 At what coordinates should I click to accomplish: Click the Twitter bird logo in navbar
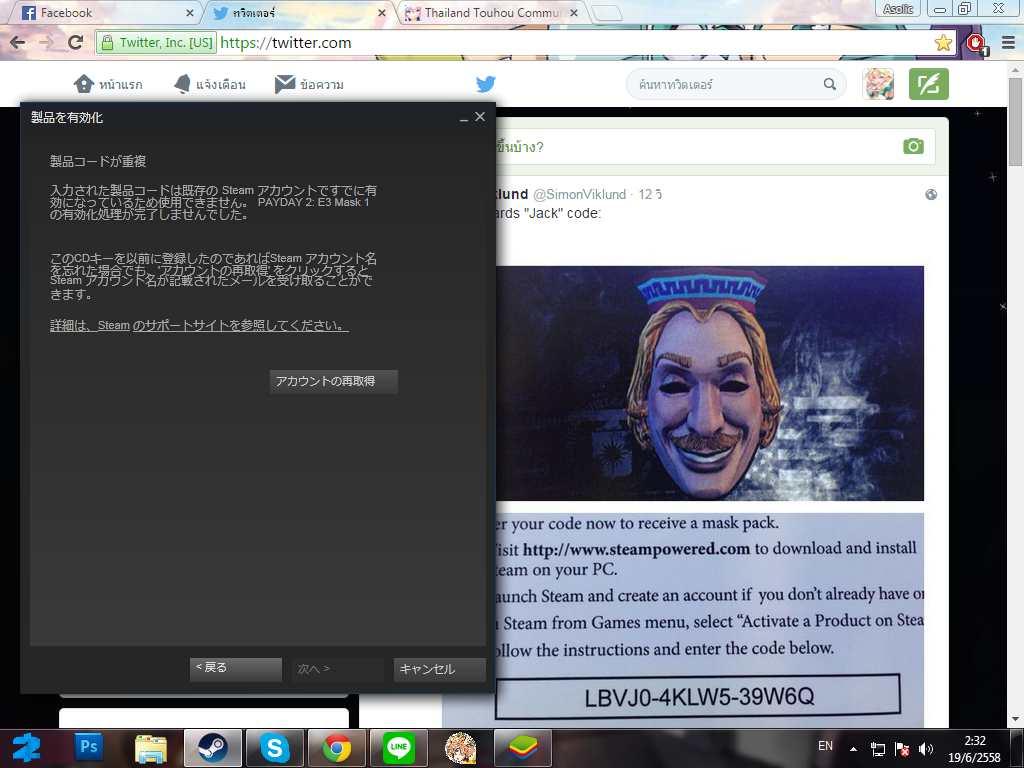click(485, 84)
